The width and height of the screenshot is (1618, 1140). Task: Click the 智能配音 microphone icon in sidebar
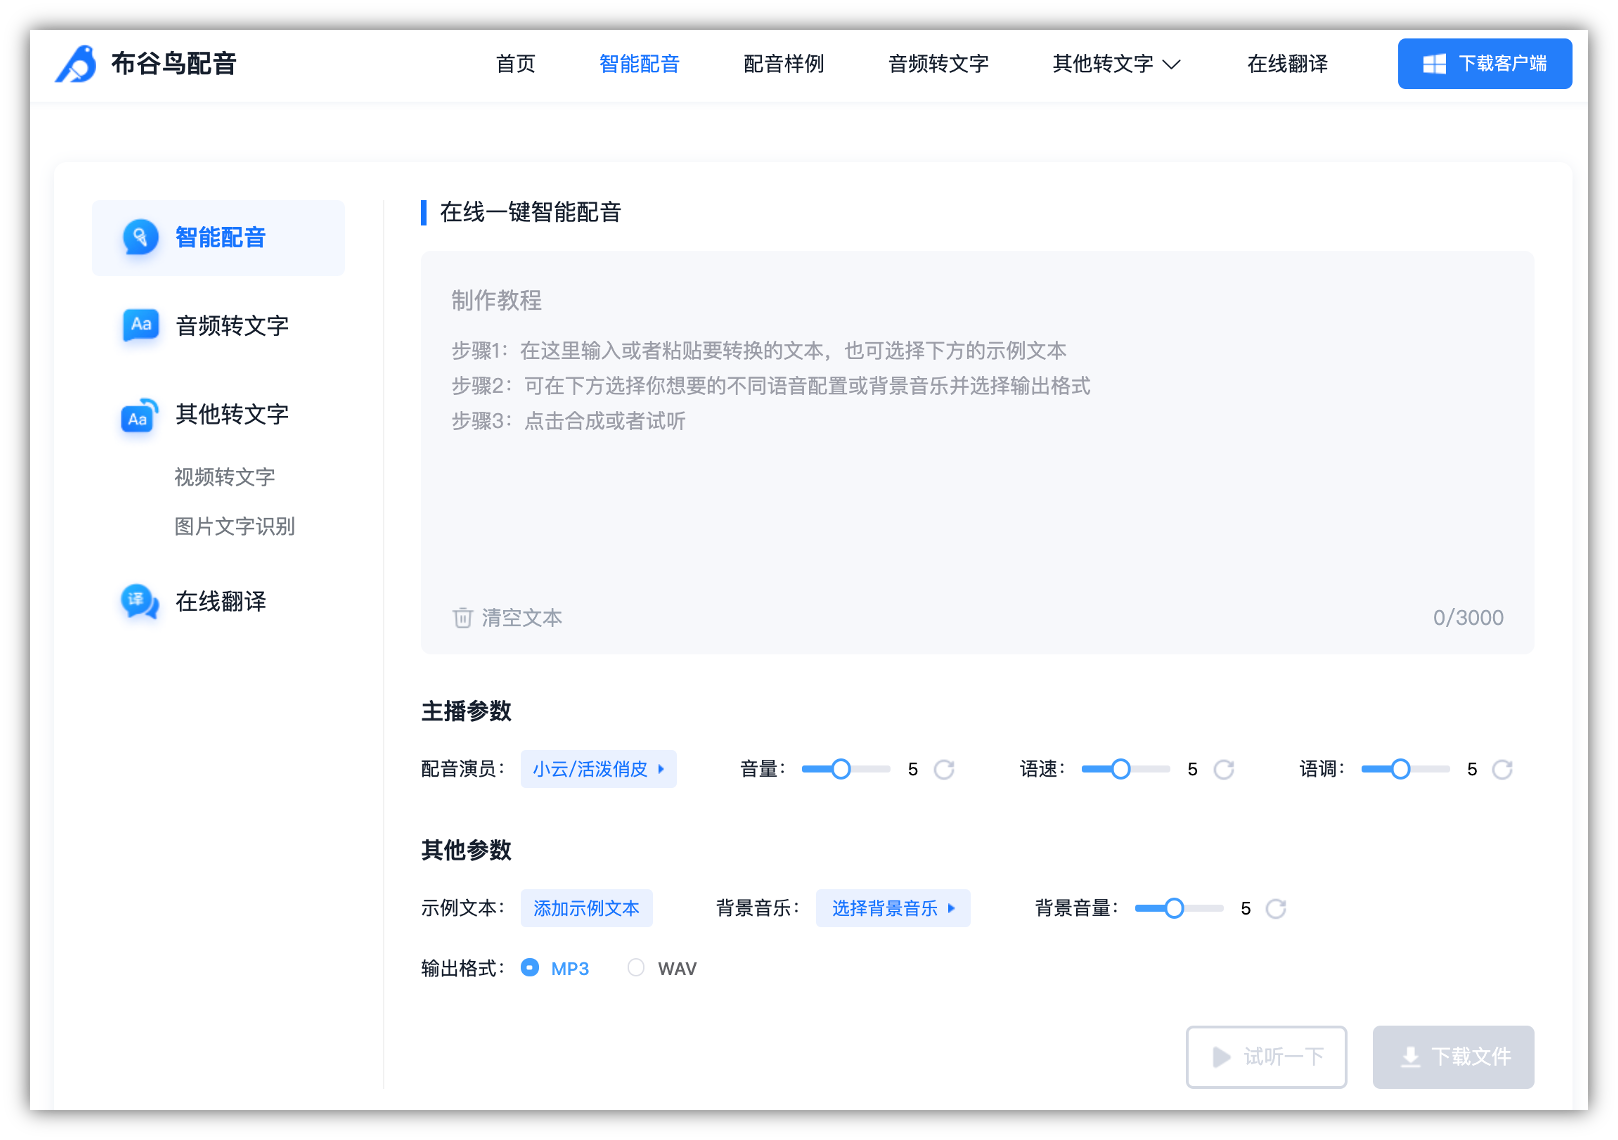click(x=140, y=237)
